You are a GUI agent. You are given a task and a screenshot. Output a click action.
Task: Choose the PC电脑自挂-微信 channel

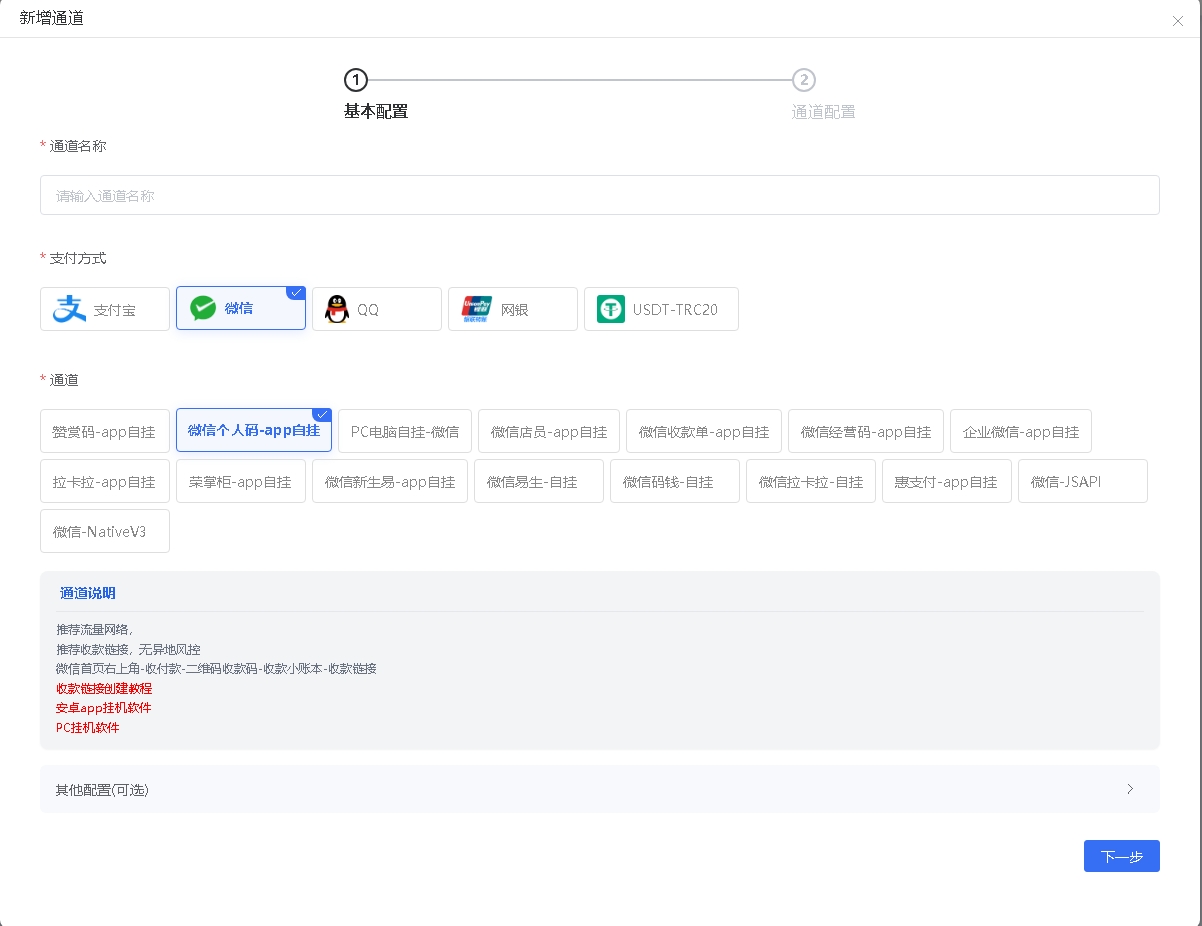405,432
